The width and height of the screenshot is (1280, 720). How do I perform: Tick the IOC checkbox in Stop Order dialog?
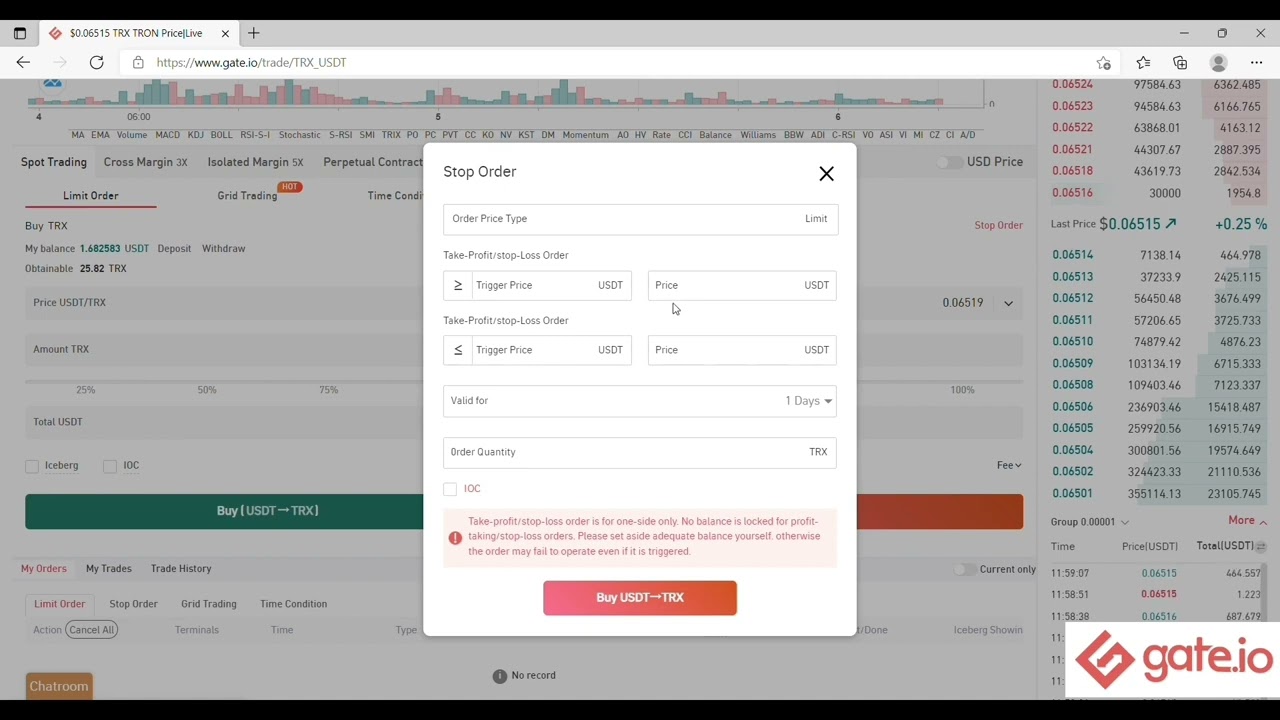450,489
